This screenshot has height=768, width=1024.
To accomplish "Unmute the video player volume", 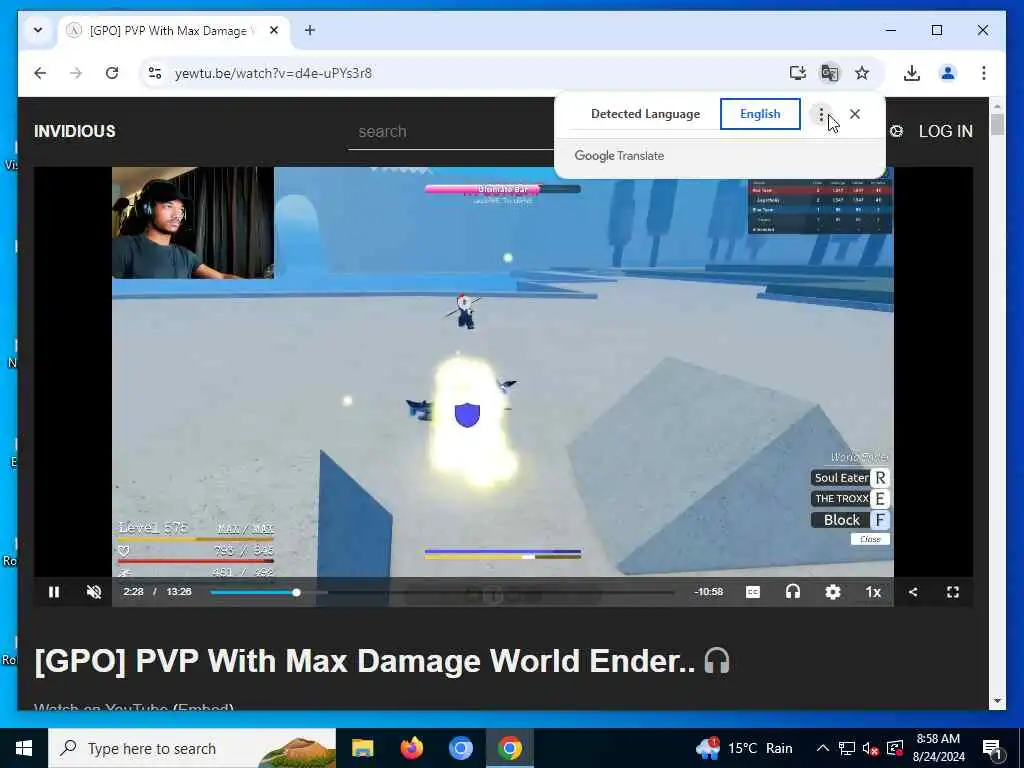I will (94, 592).
